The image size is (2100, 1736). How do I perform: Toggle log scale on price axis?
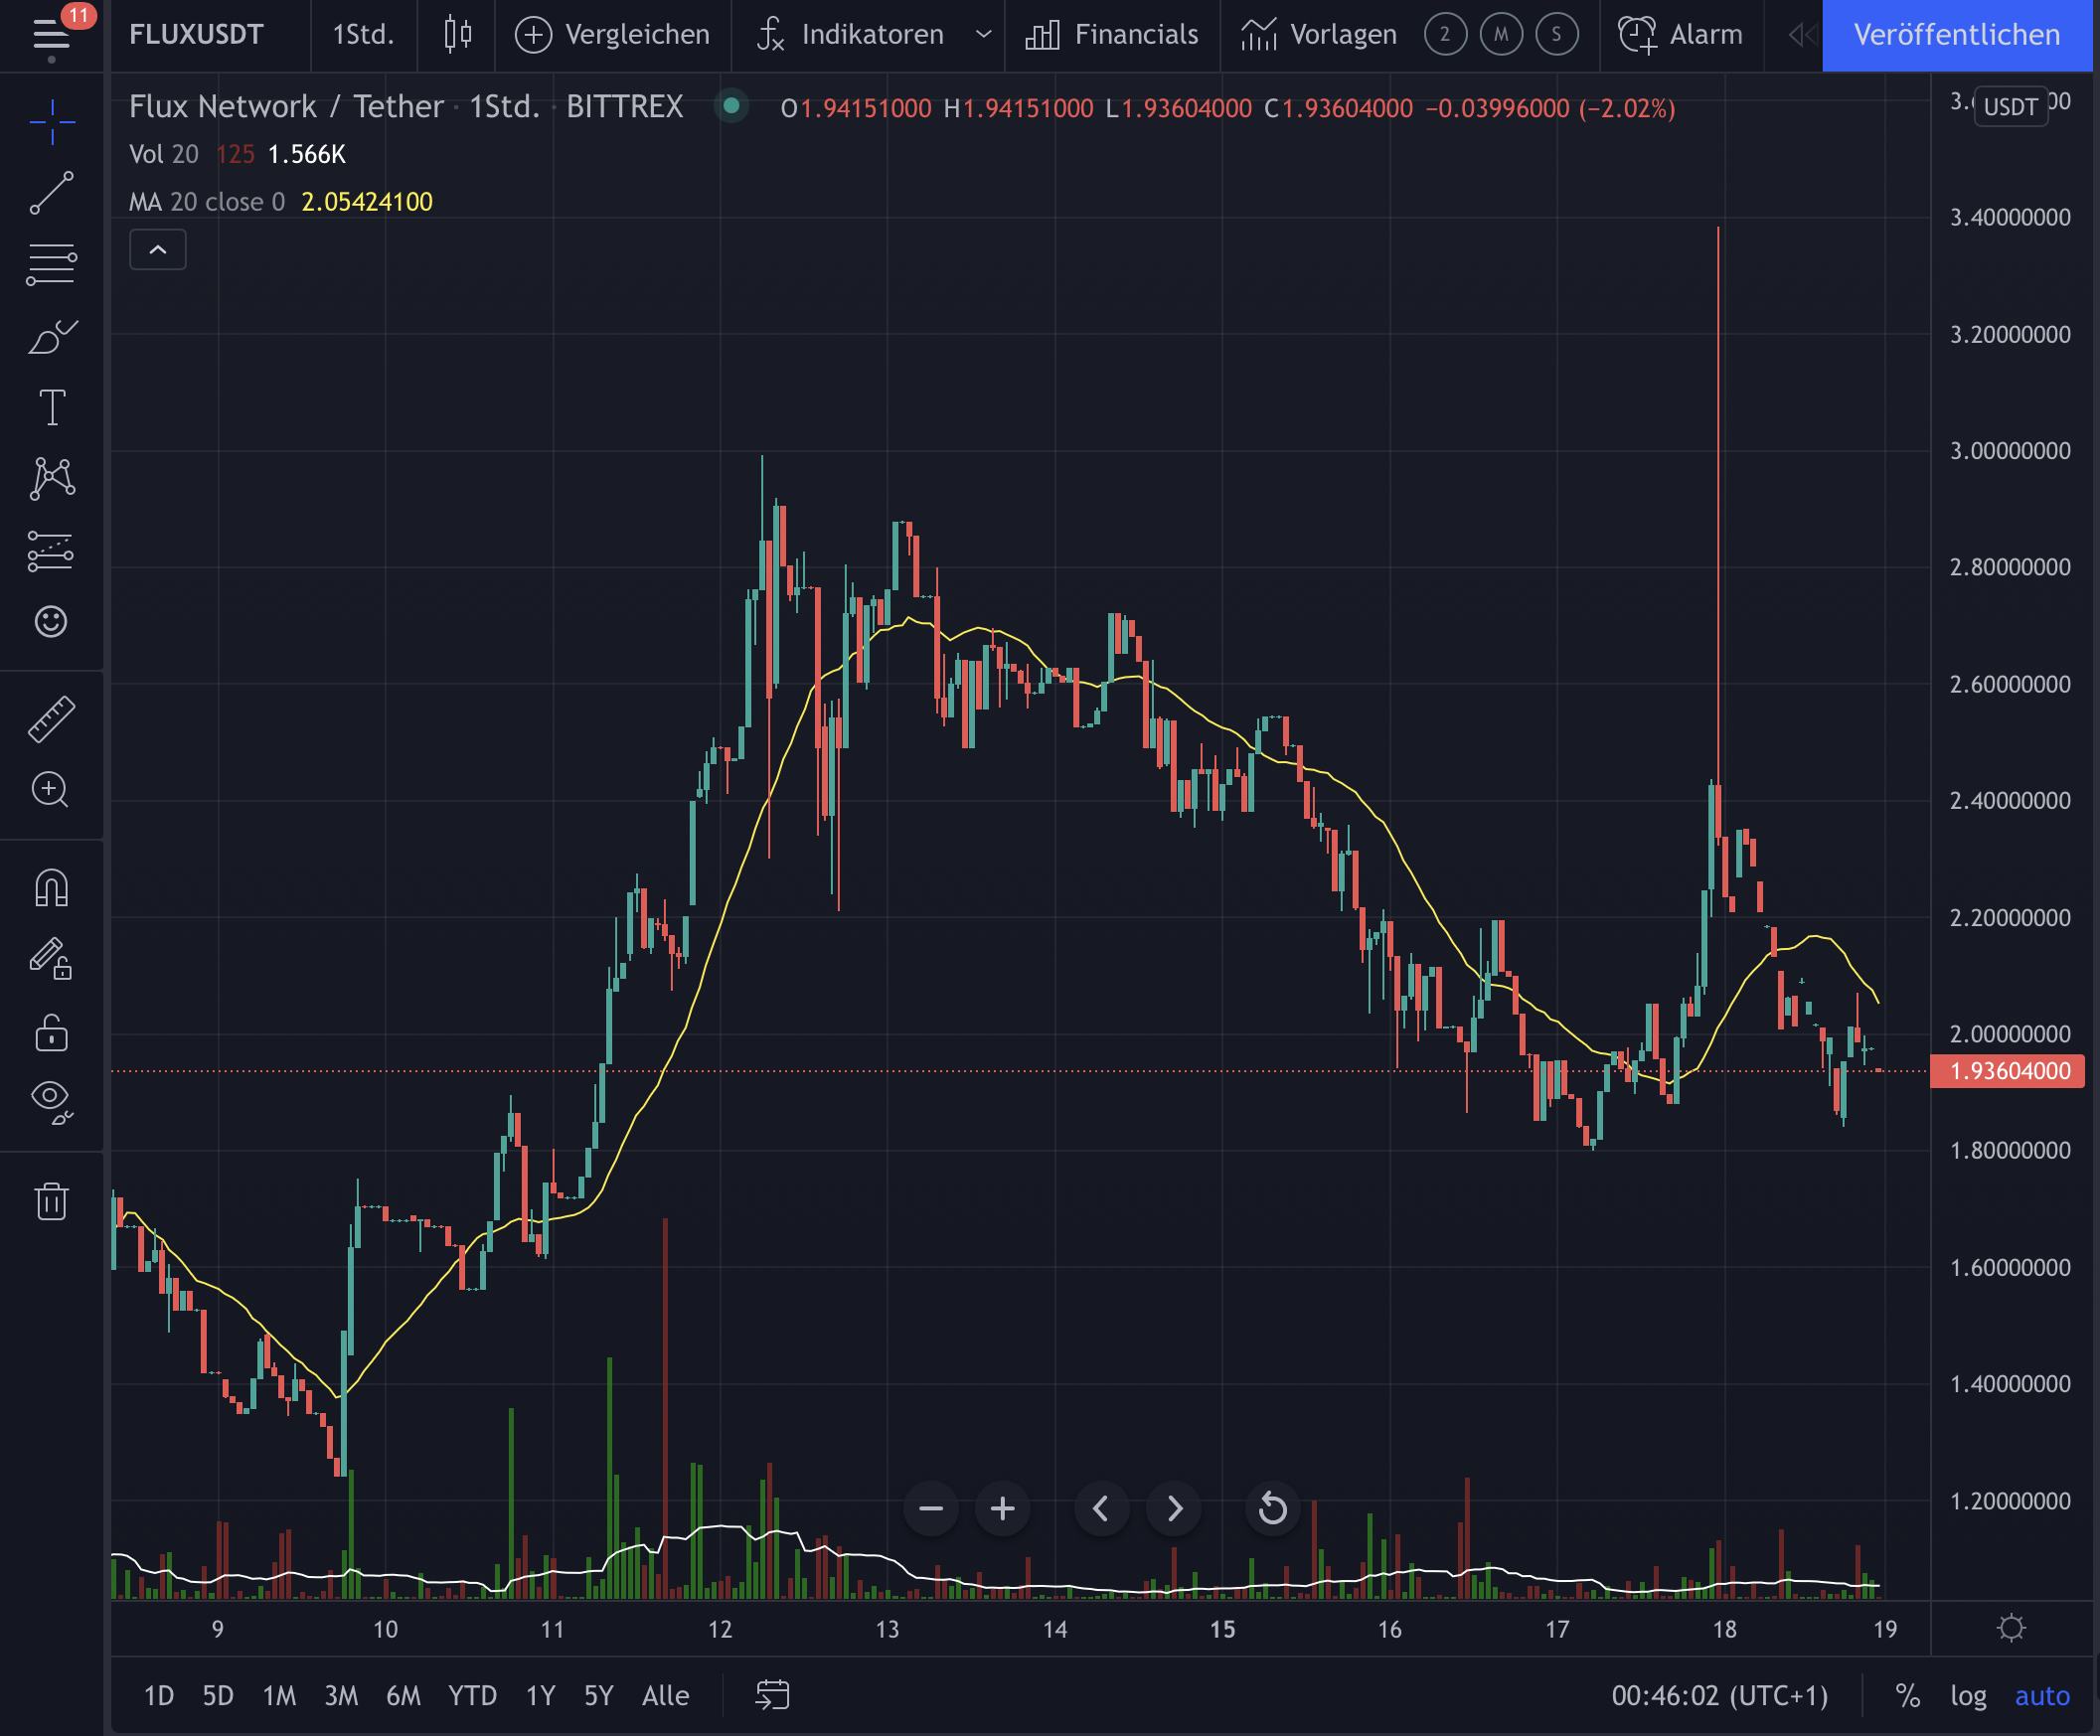(x=1968, y=1696)
